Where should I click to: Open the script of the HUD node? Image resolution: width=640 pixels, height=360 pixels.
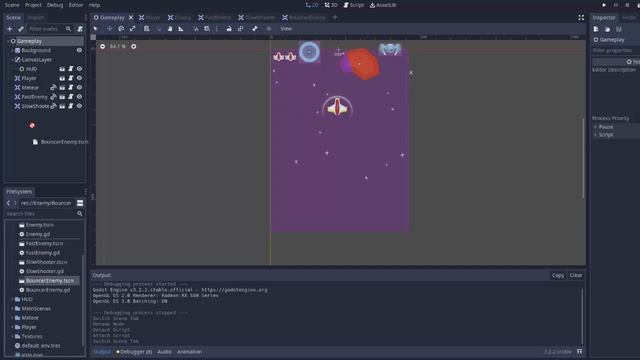(71, 69)
